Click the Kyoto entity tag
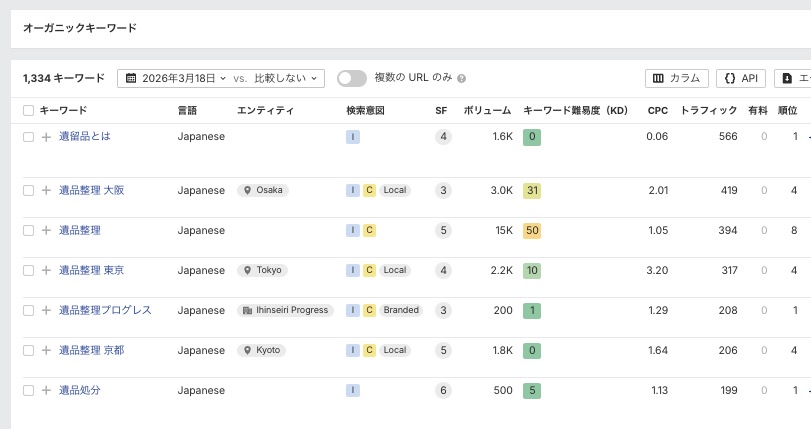811x429 pixels. tap(262, 350)
